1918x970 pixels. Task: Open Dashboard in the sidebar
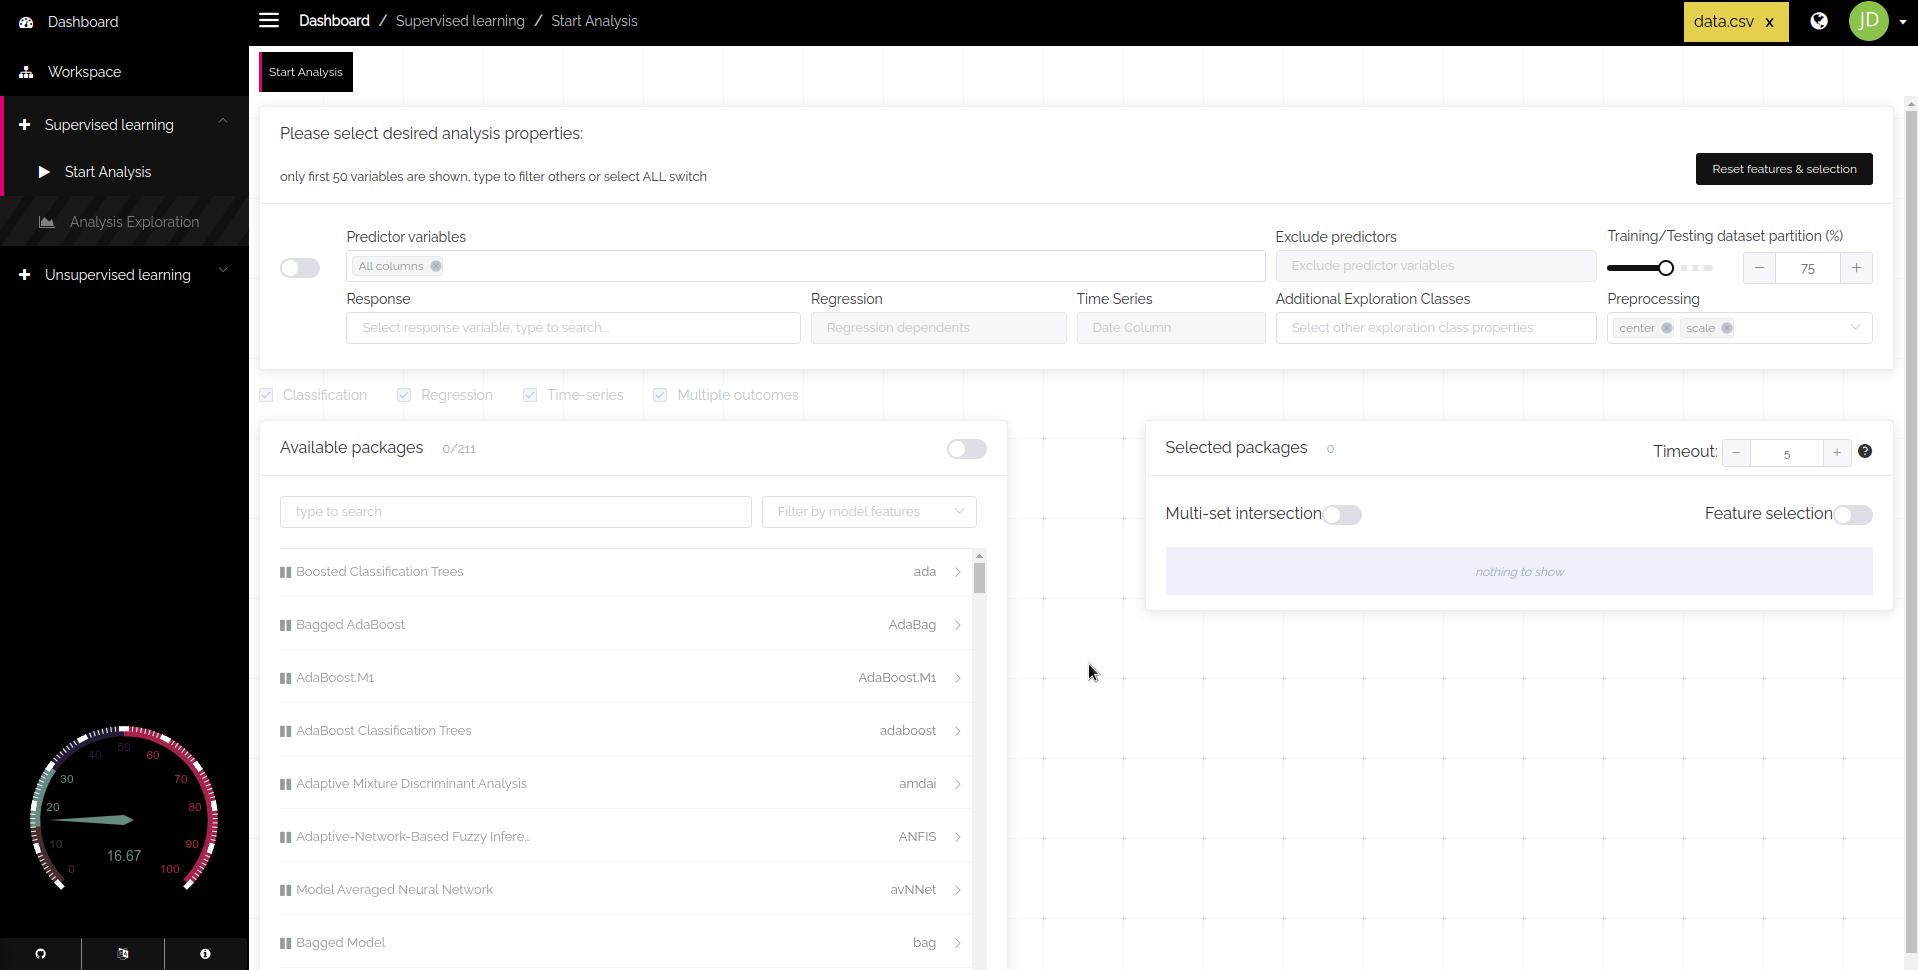pos(124,22)
